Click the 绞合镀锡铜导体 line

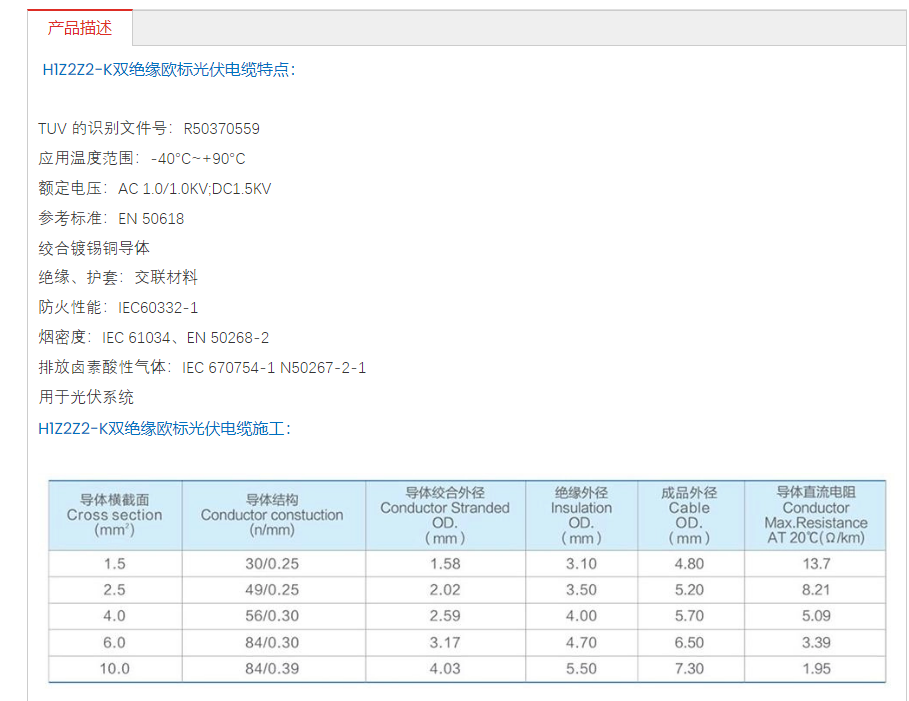(x=94, y=248)
